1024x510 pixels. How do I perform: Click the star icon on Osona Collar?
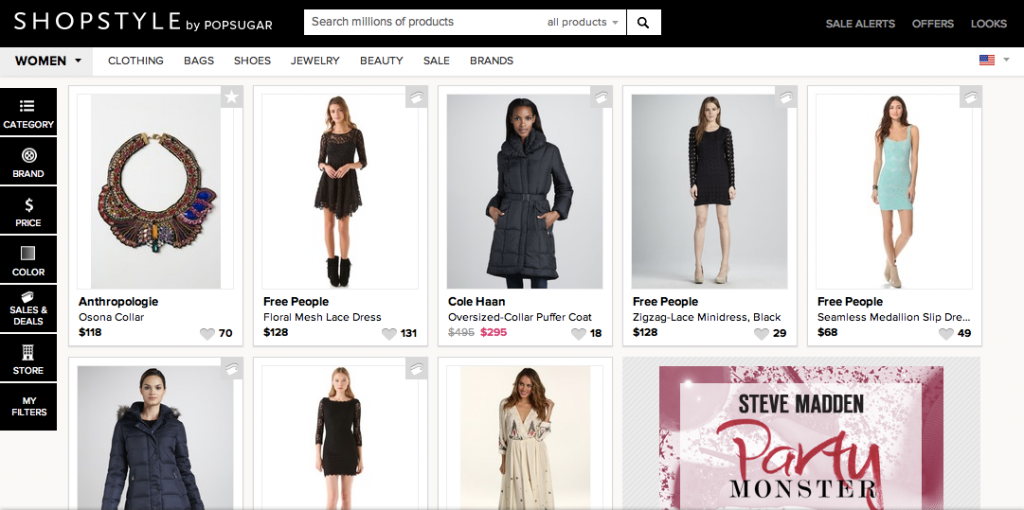[232, 97]
